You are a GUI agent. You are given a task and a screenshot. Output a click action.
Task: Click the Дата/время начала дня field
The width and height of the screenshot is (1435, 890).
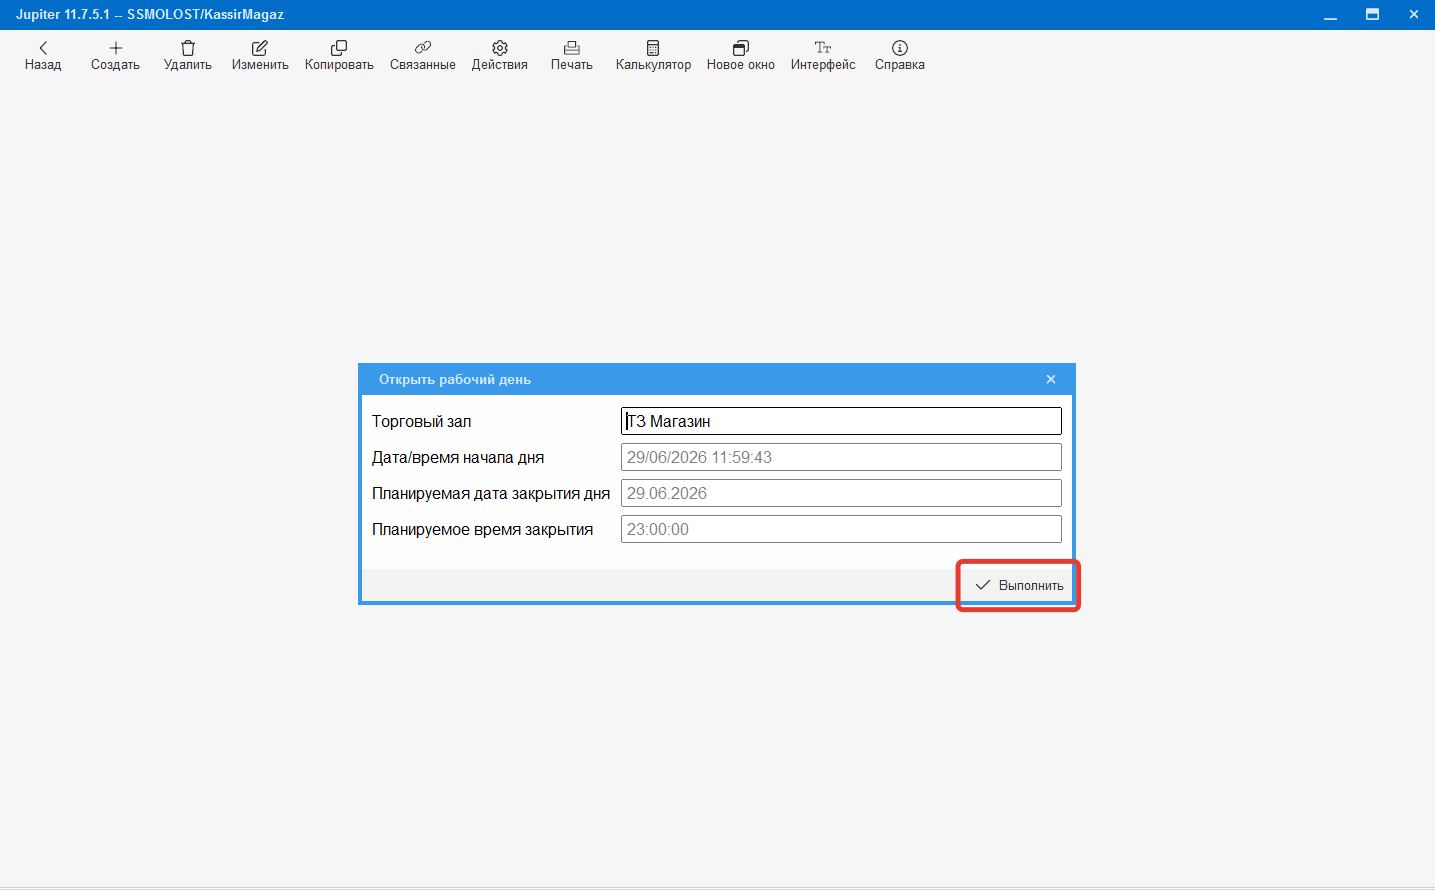[x=841, y=457]
